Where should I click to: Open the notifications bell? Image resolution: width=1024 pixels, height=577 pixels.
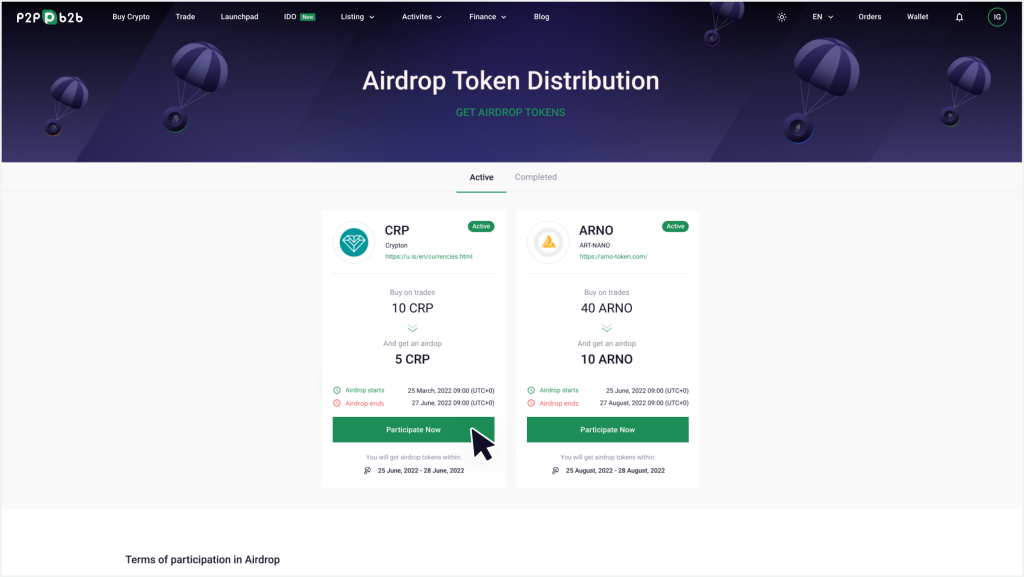[959, 17]
